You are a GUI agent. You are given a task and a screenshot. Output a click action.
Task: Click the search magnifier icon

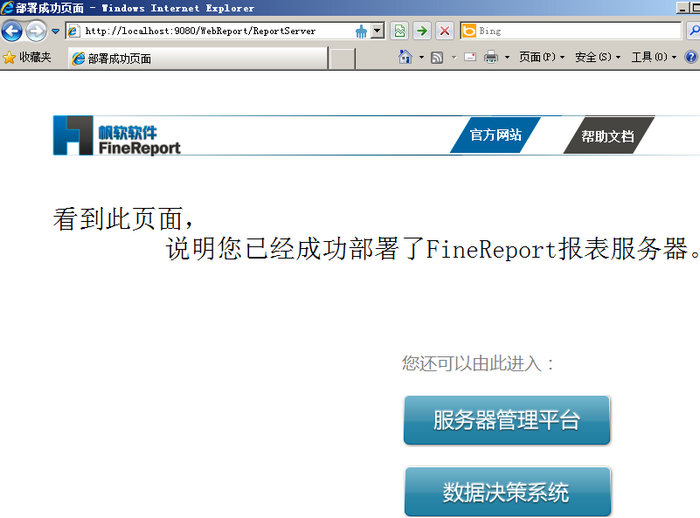(x=694, y=31)
